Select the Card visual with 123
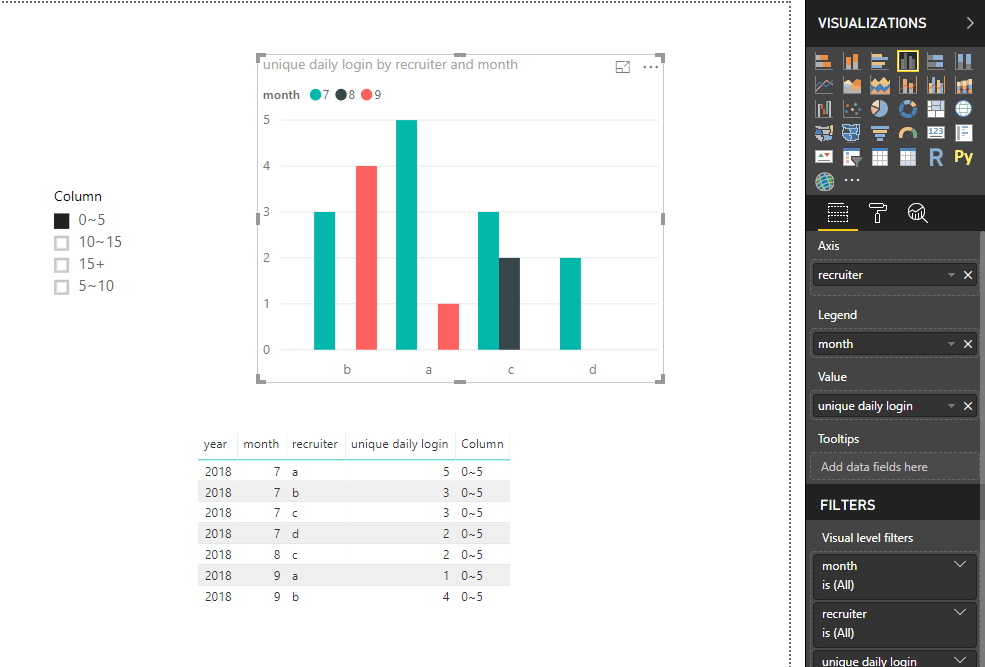Viewport: 985px width, 667px height. (x=935, y=133)
